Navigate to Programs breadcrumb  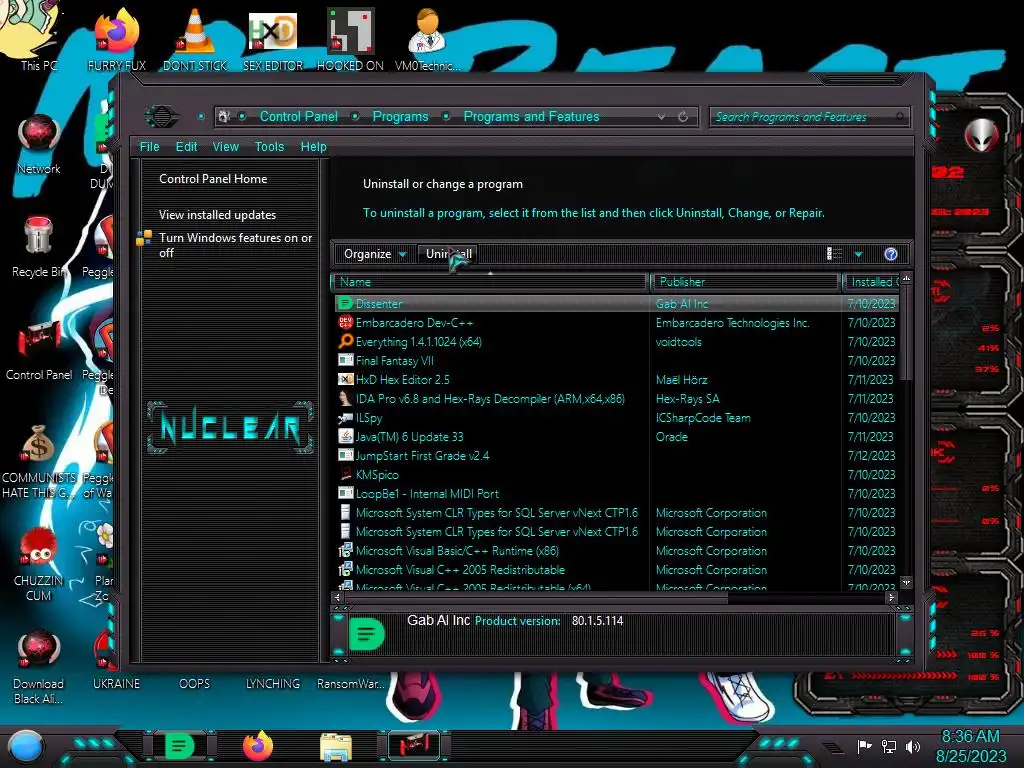(x=400, y=117)
